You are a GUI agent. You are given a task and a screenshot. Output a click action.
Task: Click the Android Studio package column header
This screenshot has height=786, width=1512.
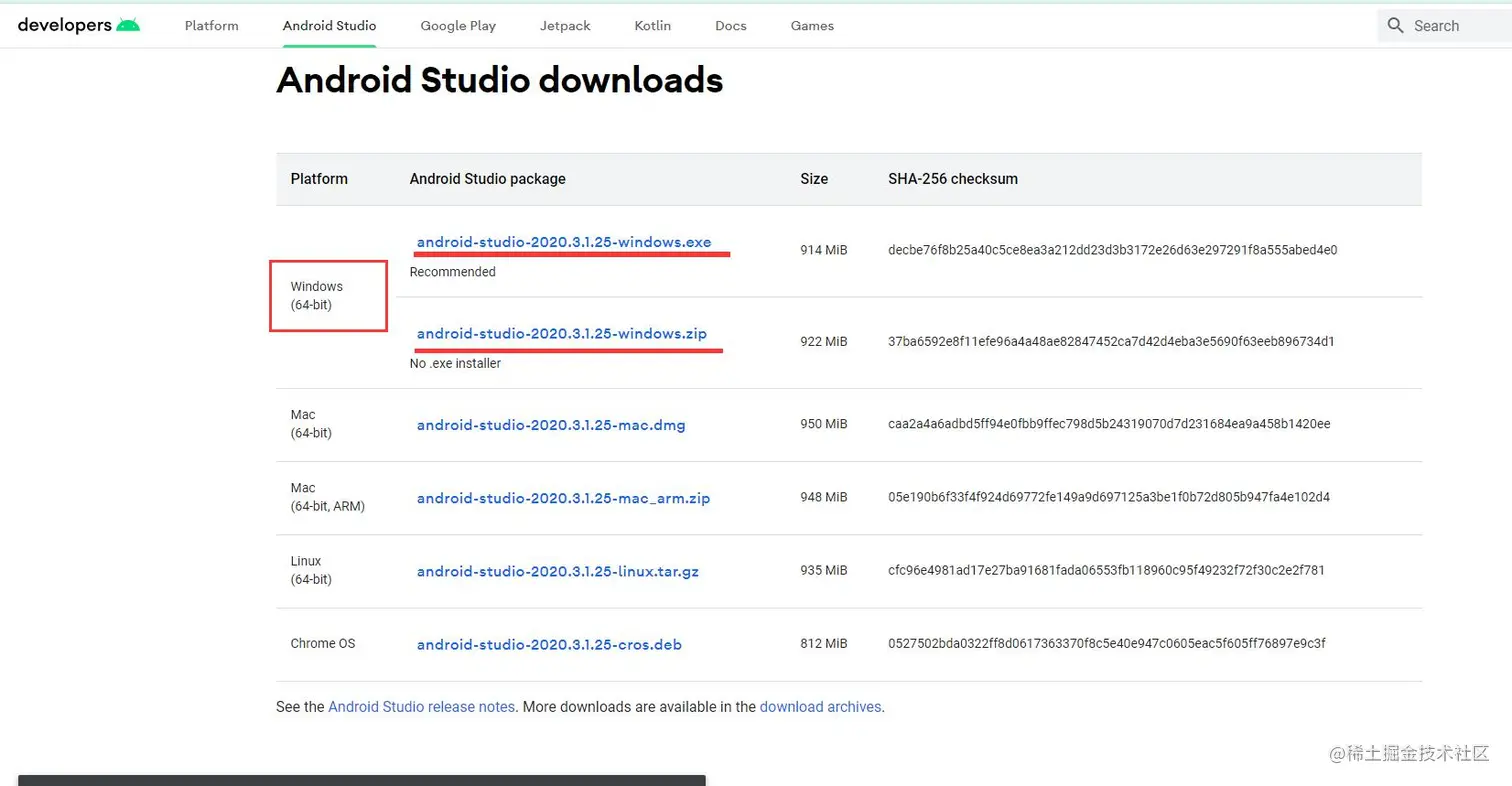[487, 179]
